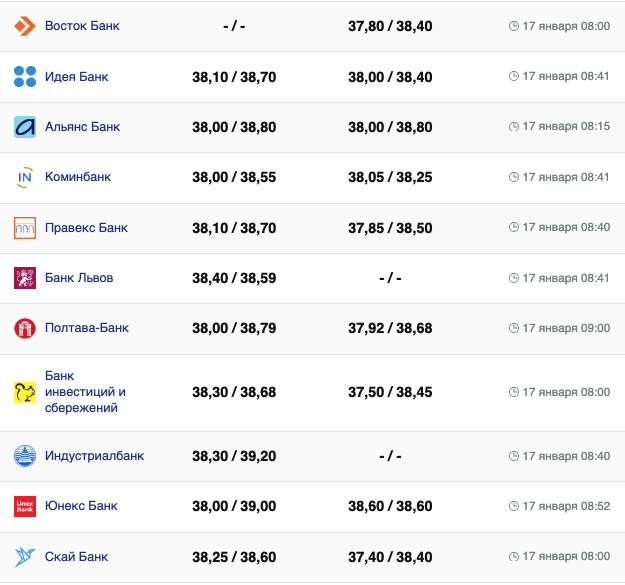The width and height of the screenshot is (625, 585).
Task: Click the Юнекс Банк red logo
Action: pos(25,506)
